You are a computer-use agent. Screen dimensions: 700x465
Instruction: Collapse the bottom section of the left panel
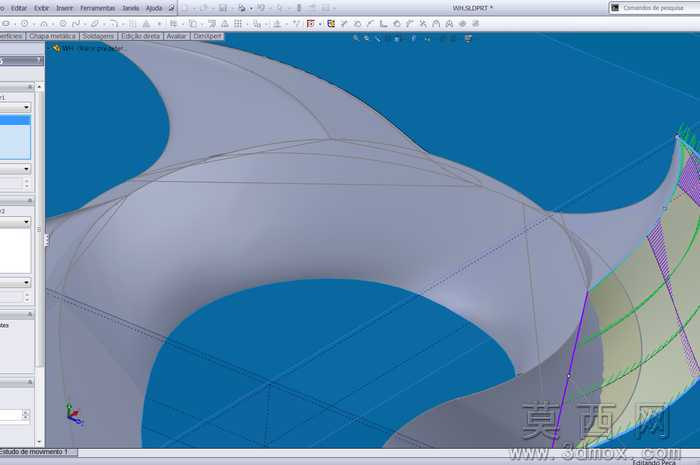30,382
